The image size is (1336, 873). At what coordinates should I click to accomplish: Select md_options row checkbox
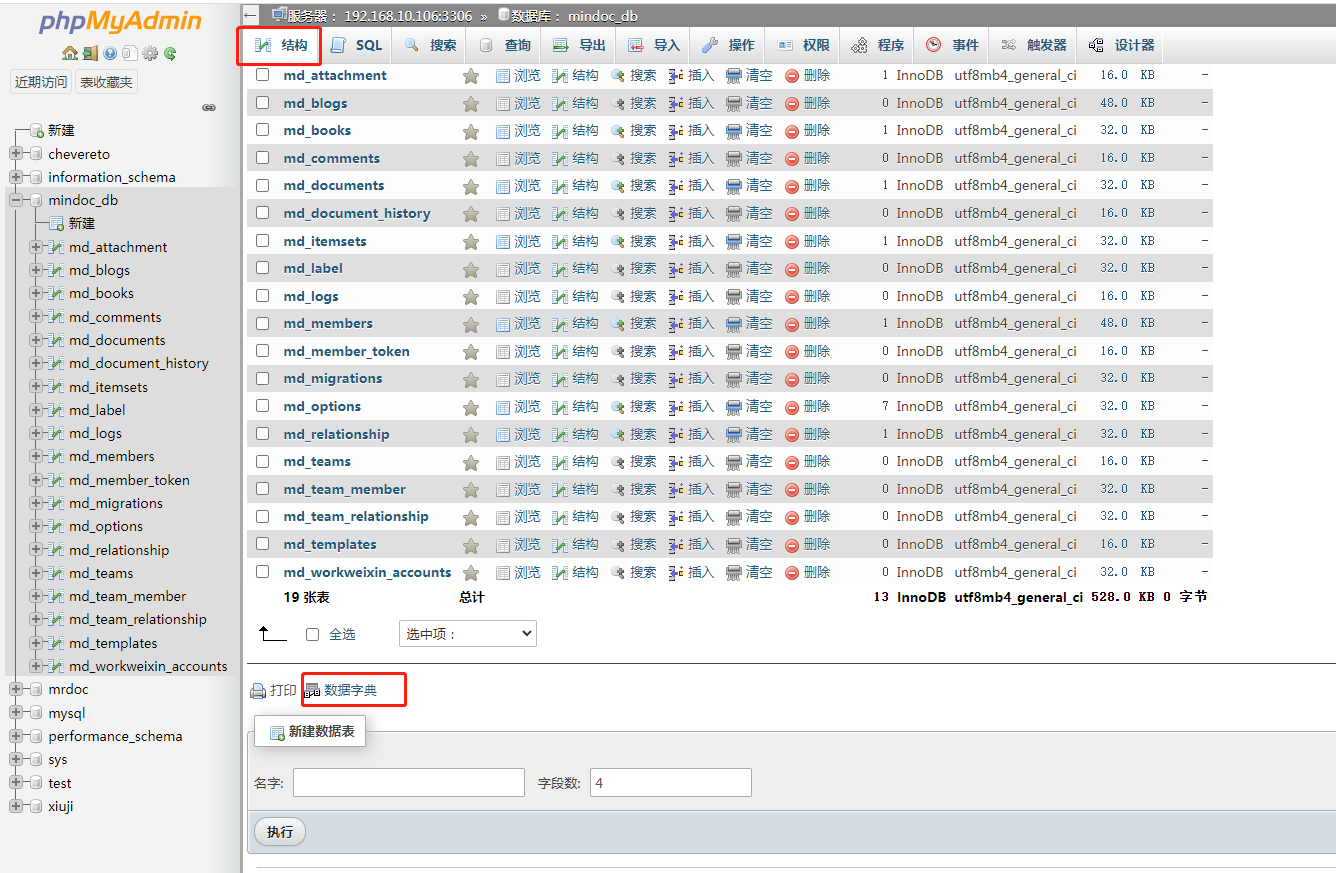(x=263, y=405)
